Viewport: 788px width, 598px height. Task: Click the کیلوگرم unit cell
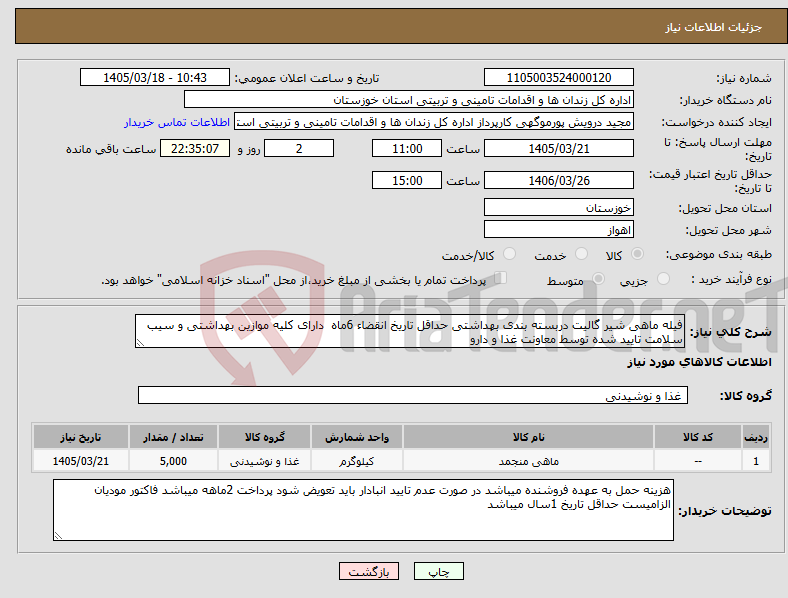[357, 461]
